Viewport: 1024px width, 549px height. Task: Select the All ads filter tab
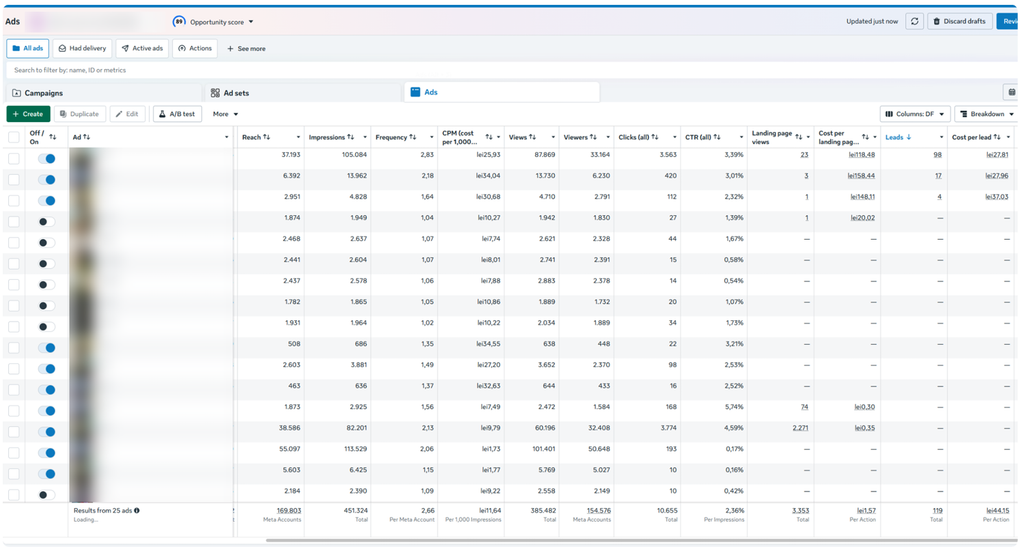[28, 48]
